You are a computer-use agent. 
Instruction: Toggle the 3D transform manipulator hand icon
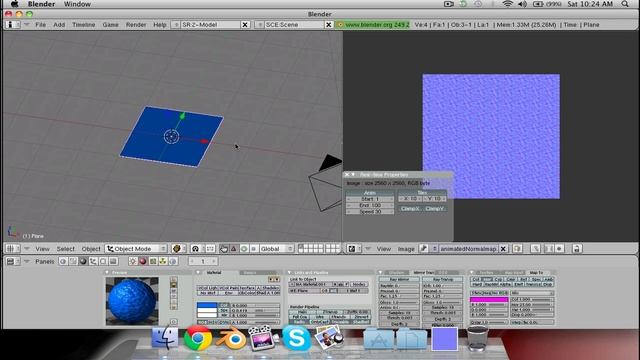(x=224, y=249)
